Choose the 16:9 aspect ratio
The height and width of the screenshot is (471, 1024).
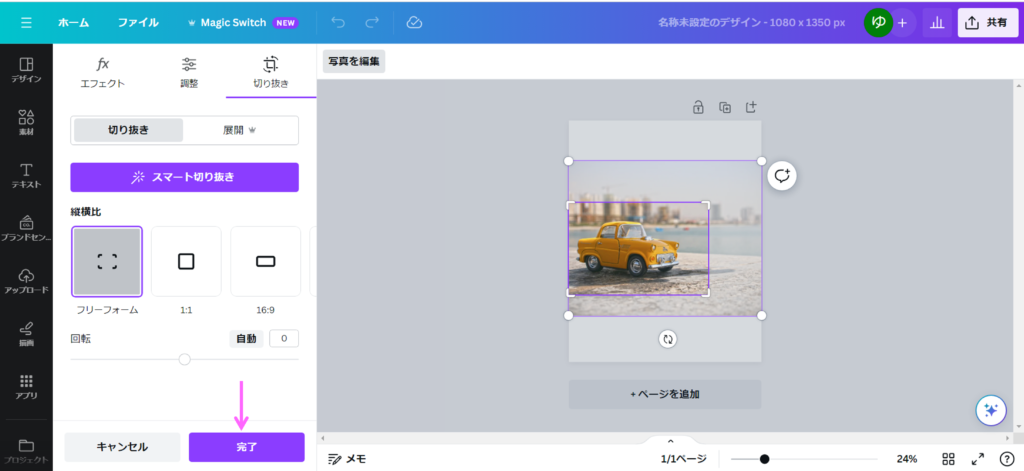pos(265,262)
